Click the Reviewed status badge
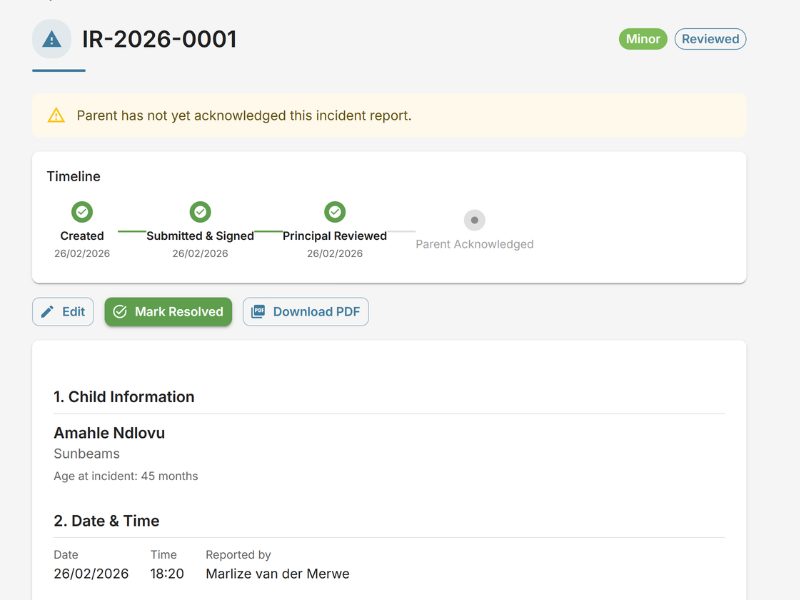Viewport: 800px width, 600px height. [710, 39]
